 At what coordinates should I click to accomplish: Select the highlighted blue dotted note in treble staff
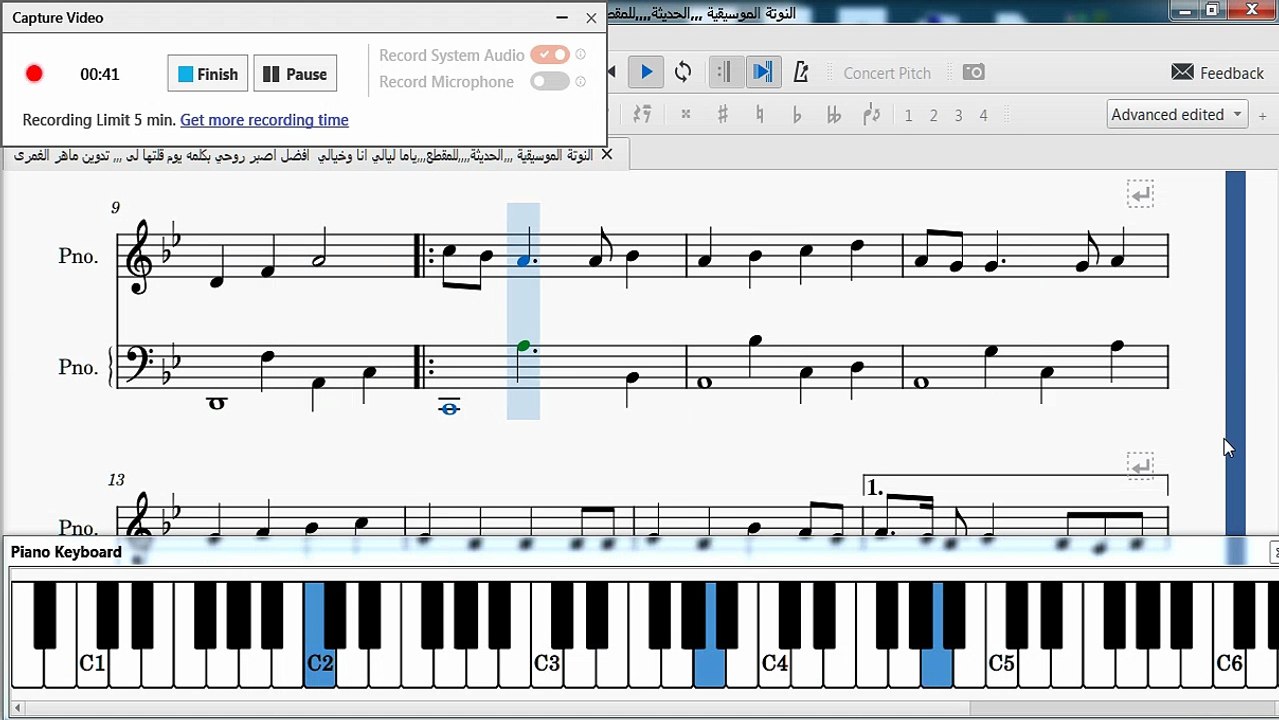coord(523,260)
